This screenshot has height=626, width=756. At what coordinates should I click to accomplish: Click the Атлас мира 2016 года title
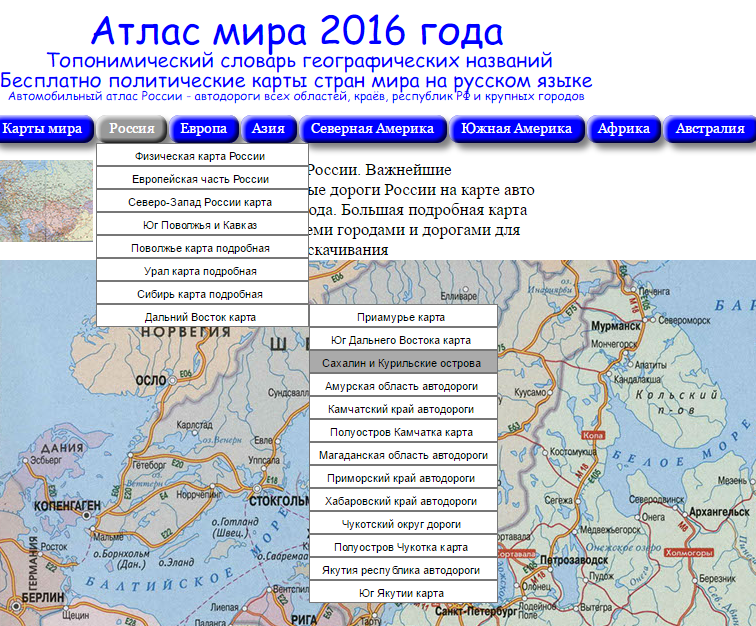296,31
